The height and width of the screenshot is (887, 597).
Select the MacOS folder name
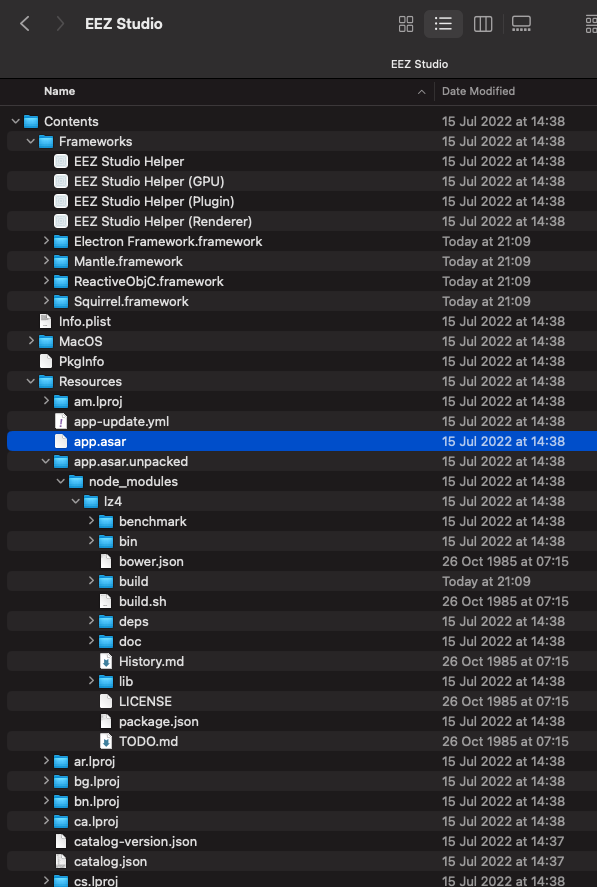coord(81,341)
